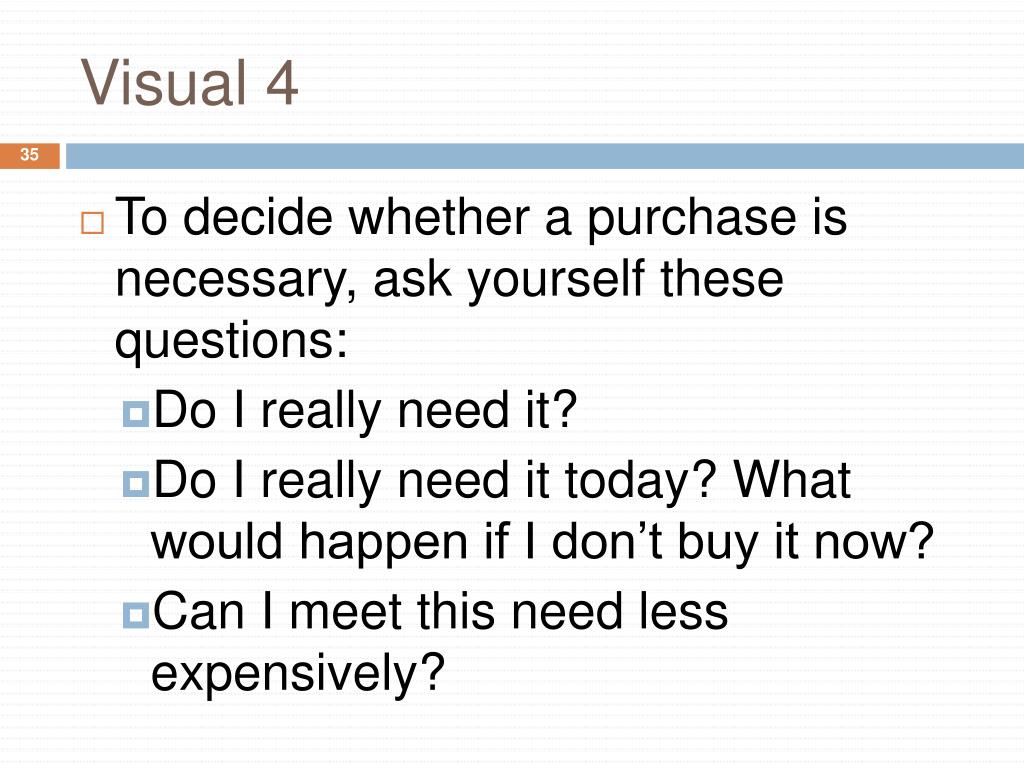The width and height of the screenshot is (1024, 768).
Task: Click the blue horizontal divider bar
Action: pyautogui.click(x=545, y=156)
